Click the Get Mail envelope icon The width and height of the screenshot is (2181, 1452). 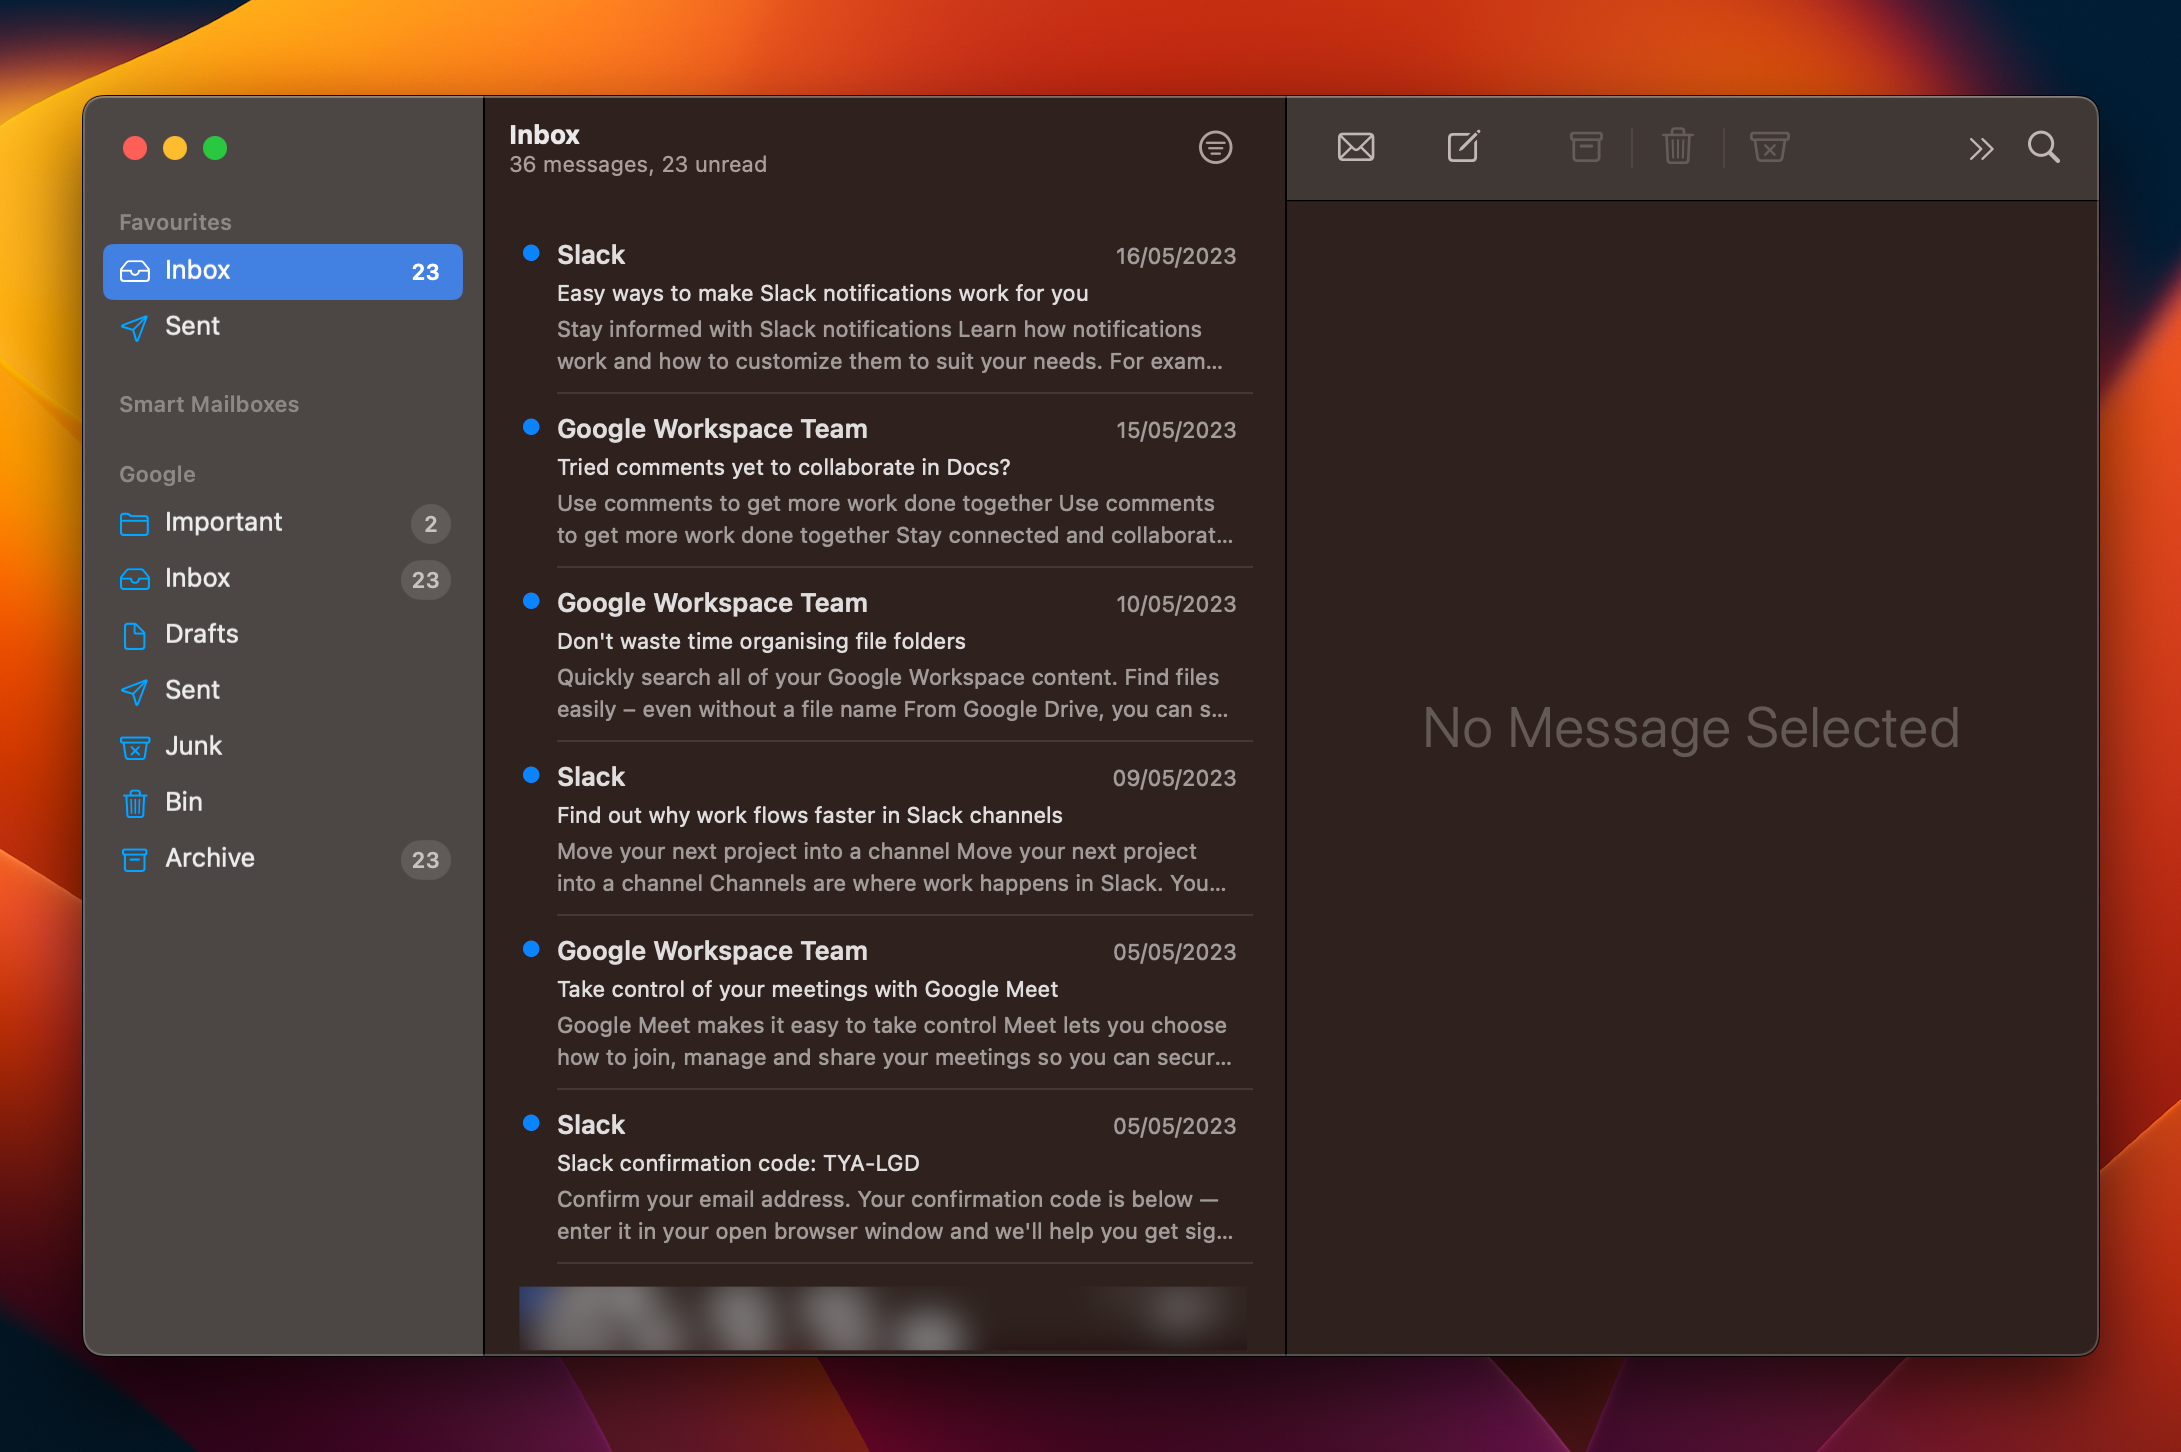[x=1355, y=148]
